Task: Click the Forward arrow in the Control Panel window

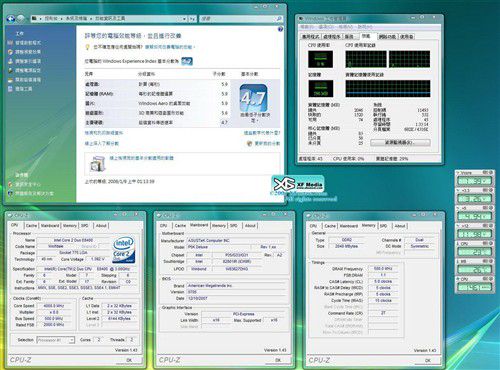Action: point(21,19)
